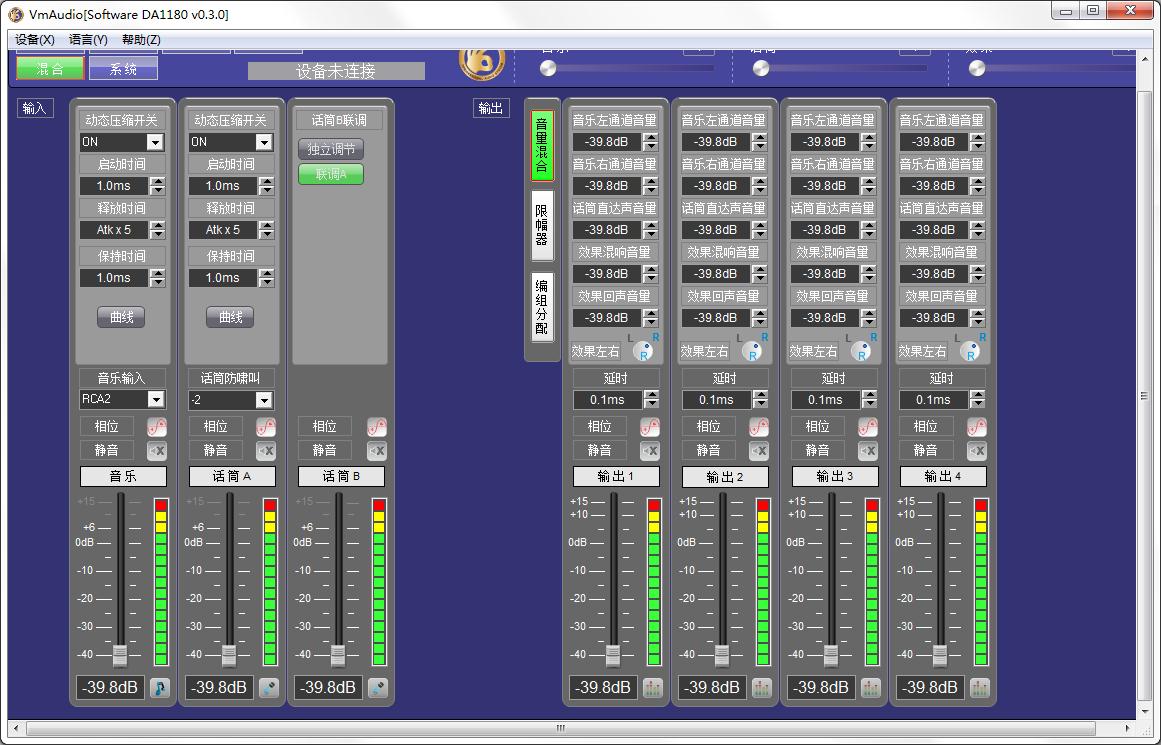Viewport: 1161px width, 745px height.
Task: Mute the 话筒 A channel via its speaker icon
Action: point(267,451)
